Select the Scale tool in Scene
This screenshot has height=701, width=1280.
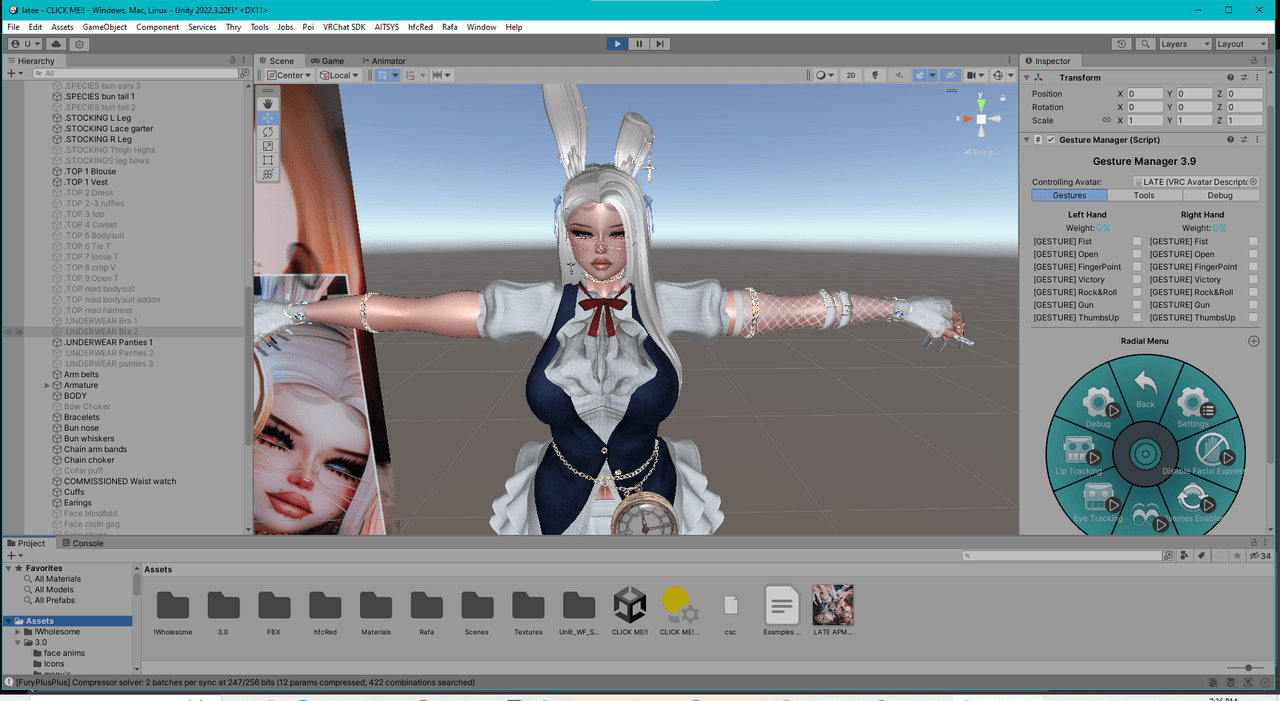[x=268, y=146]
